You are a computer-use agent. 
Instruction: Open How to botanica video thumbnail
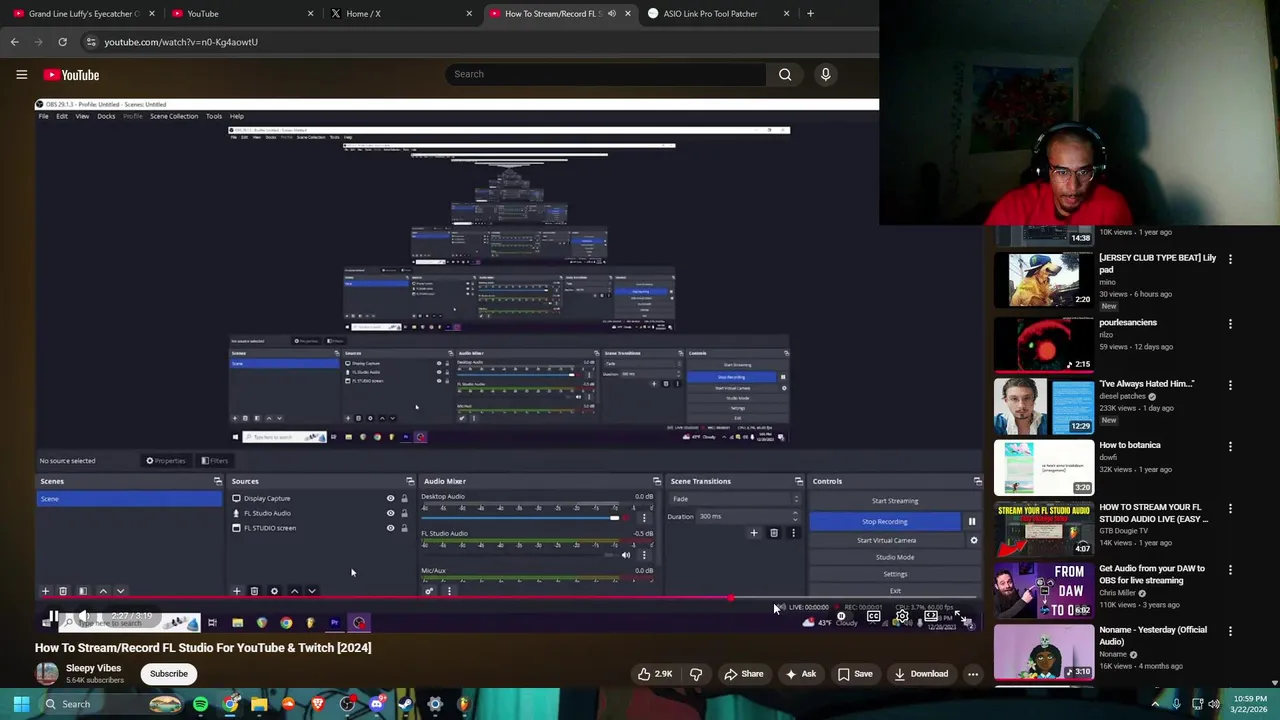click(x=1044, y=468)
